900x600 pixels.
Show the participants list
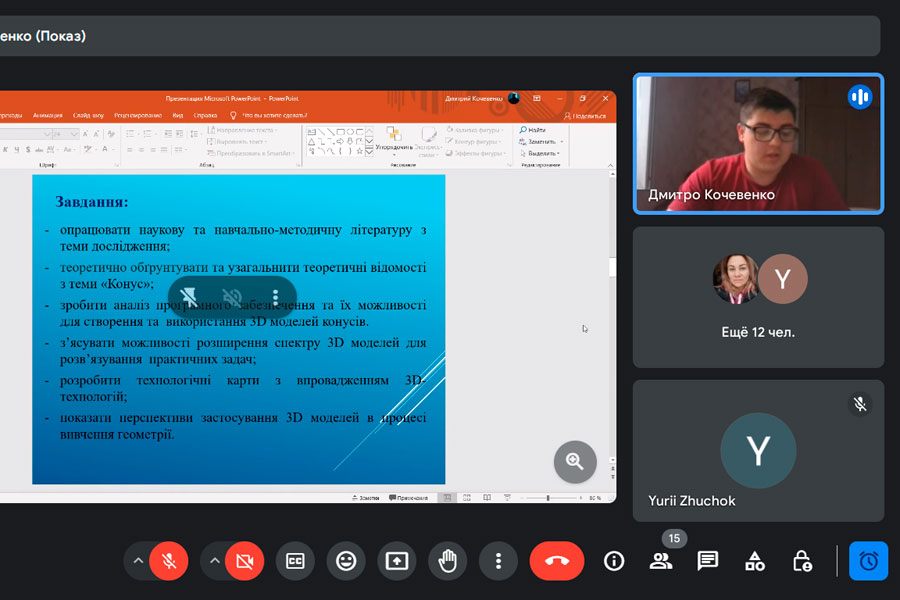point(661,561)
